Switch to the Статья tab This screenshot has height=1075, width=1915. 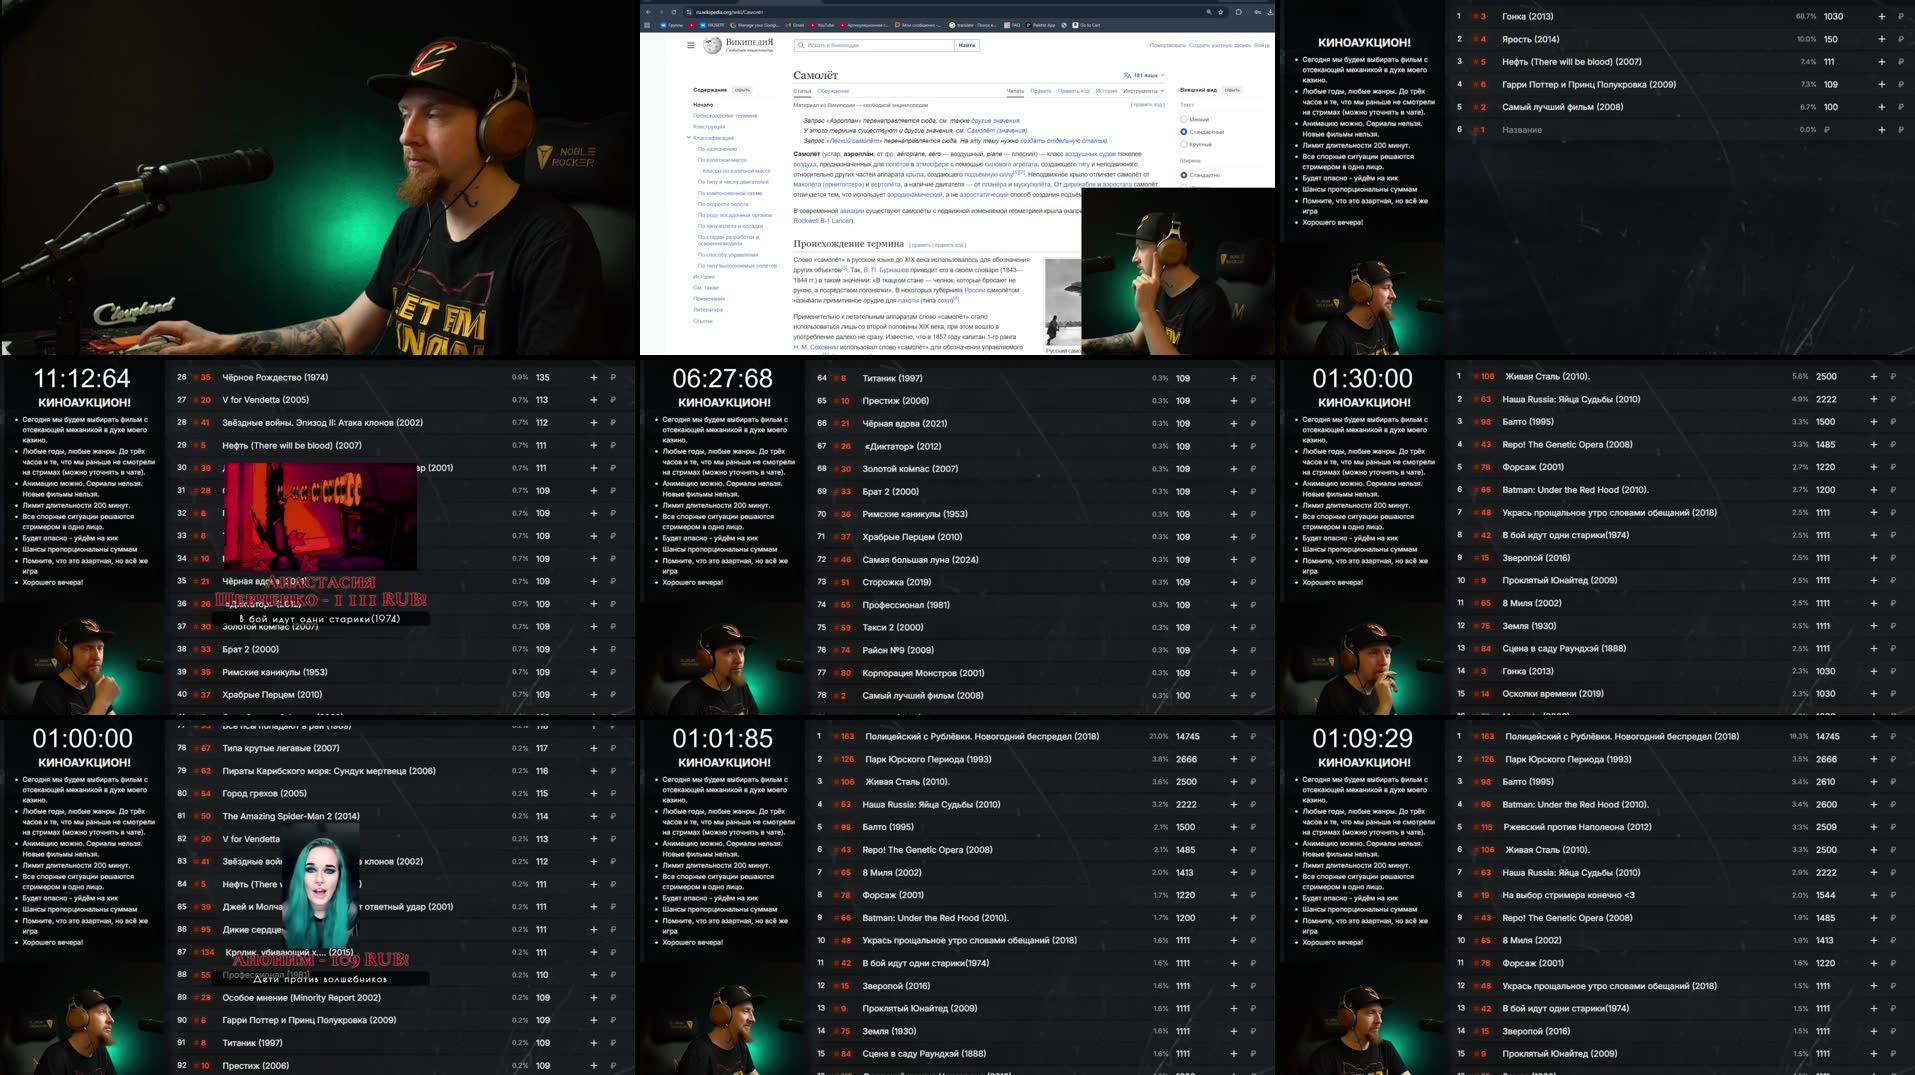tap(802, 91)
